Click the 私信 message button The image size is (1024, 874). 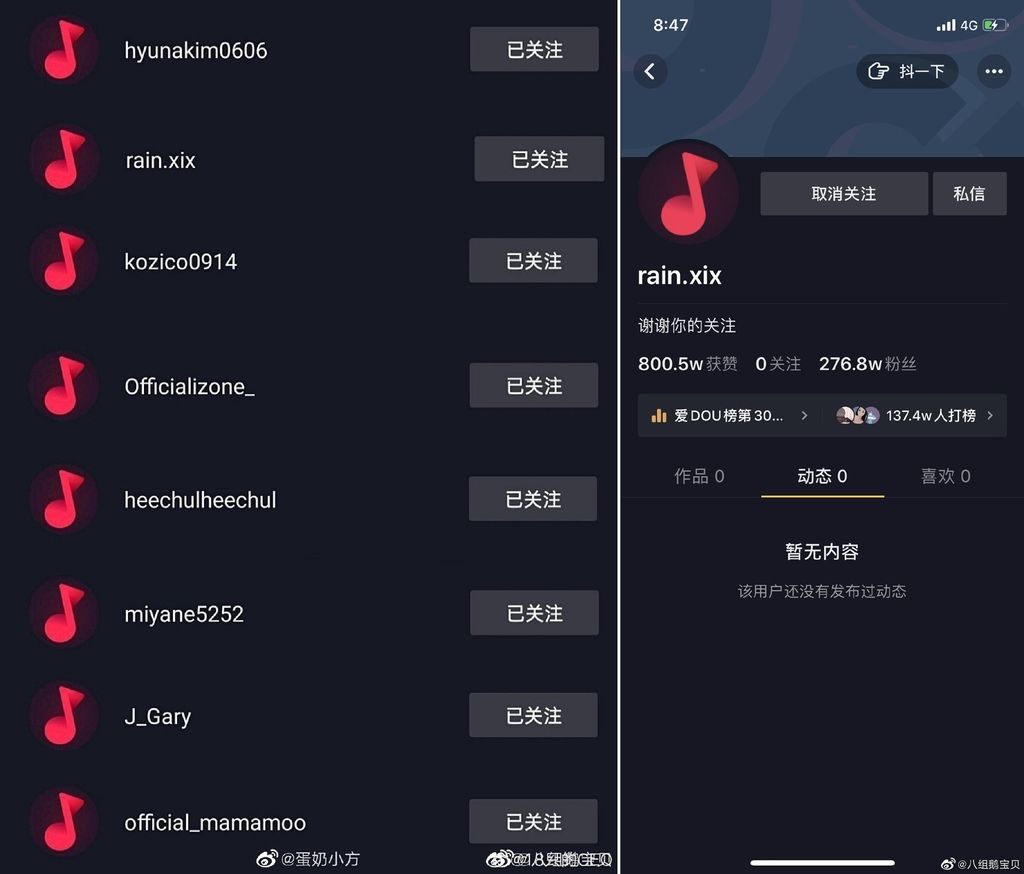pos(969,193)
